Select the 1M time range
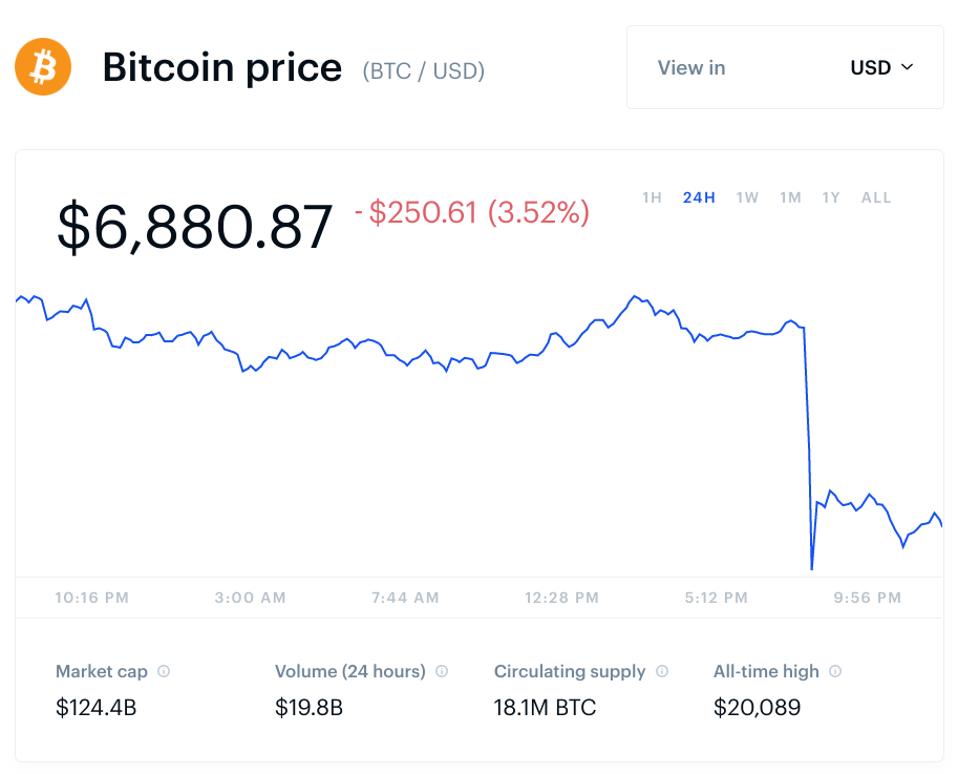The image size is (958, 774). coord(789,198)
